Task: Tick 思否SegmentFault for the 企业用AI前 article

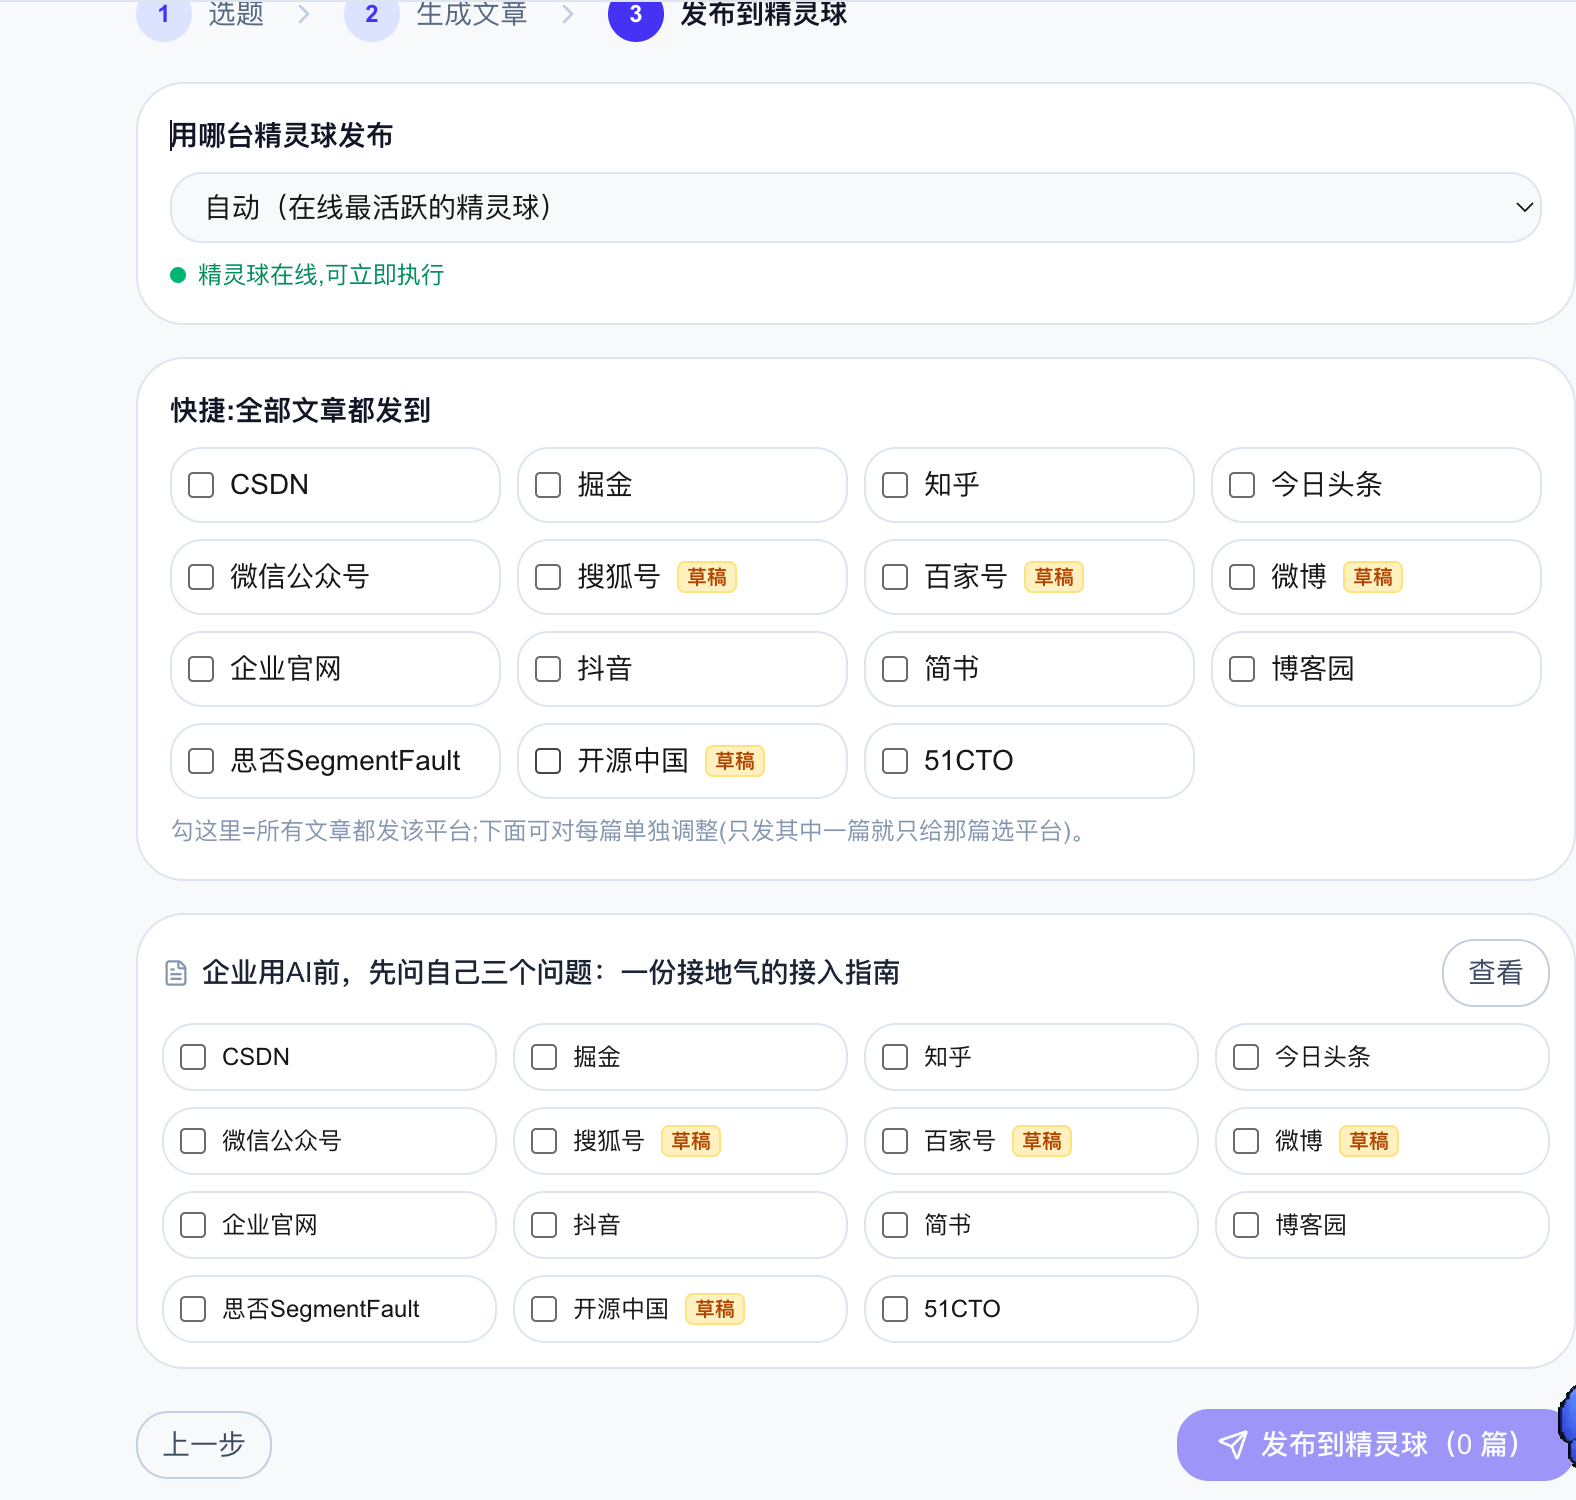Action: 193,1309
